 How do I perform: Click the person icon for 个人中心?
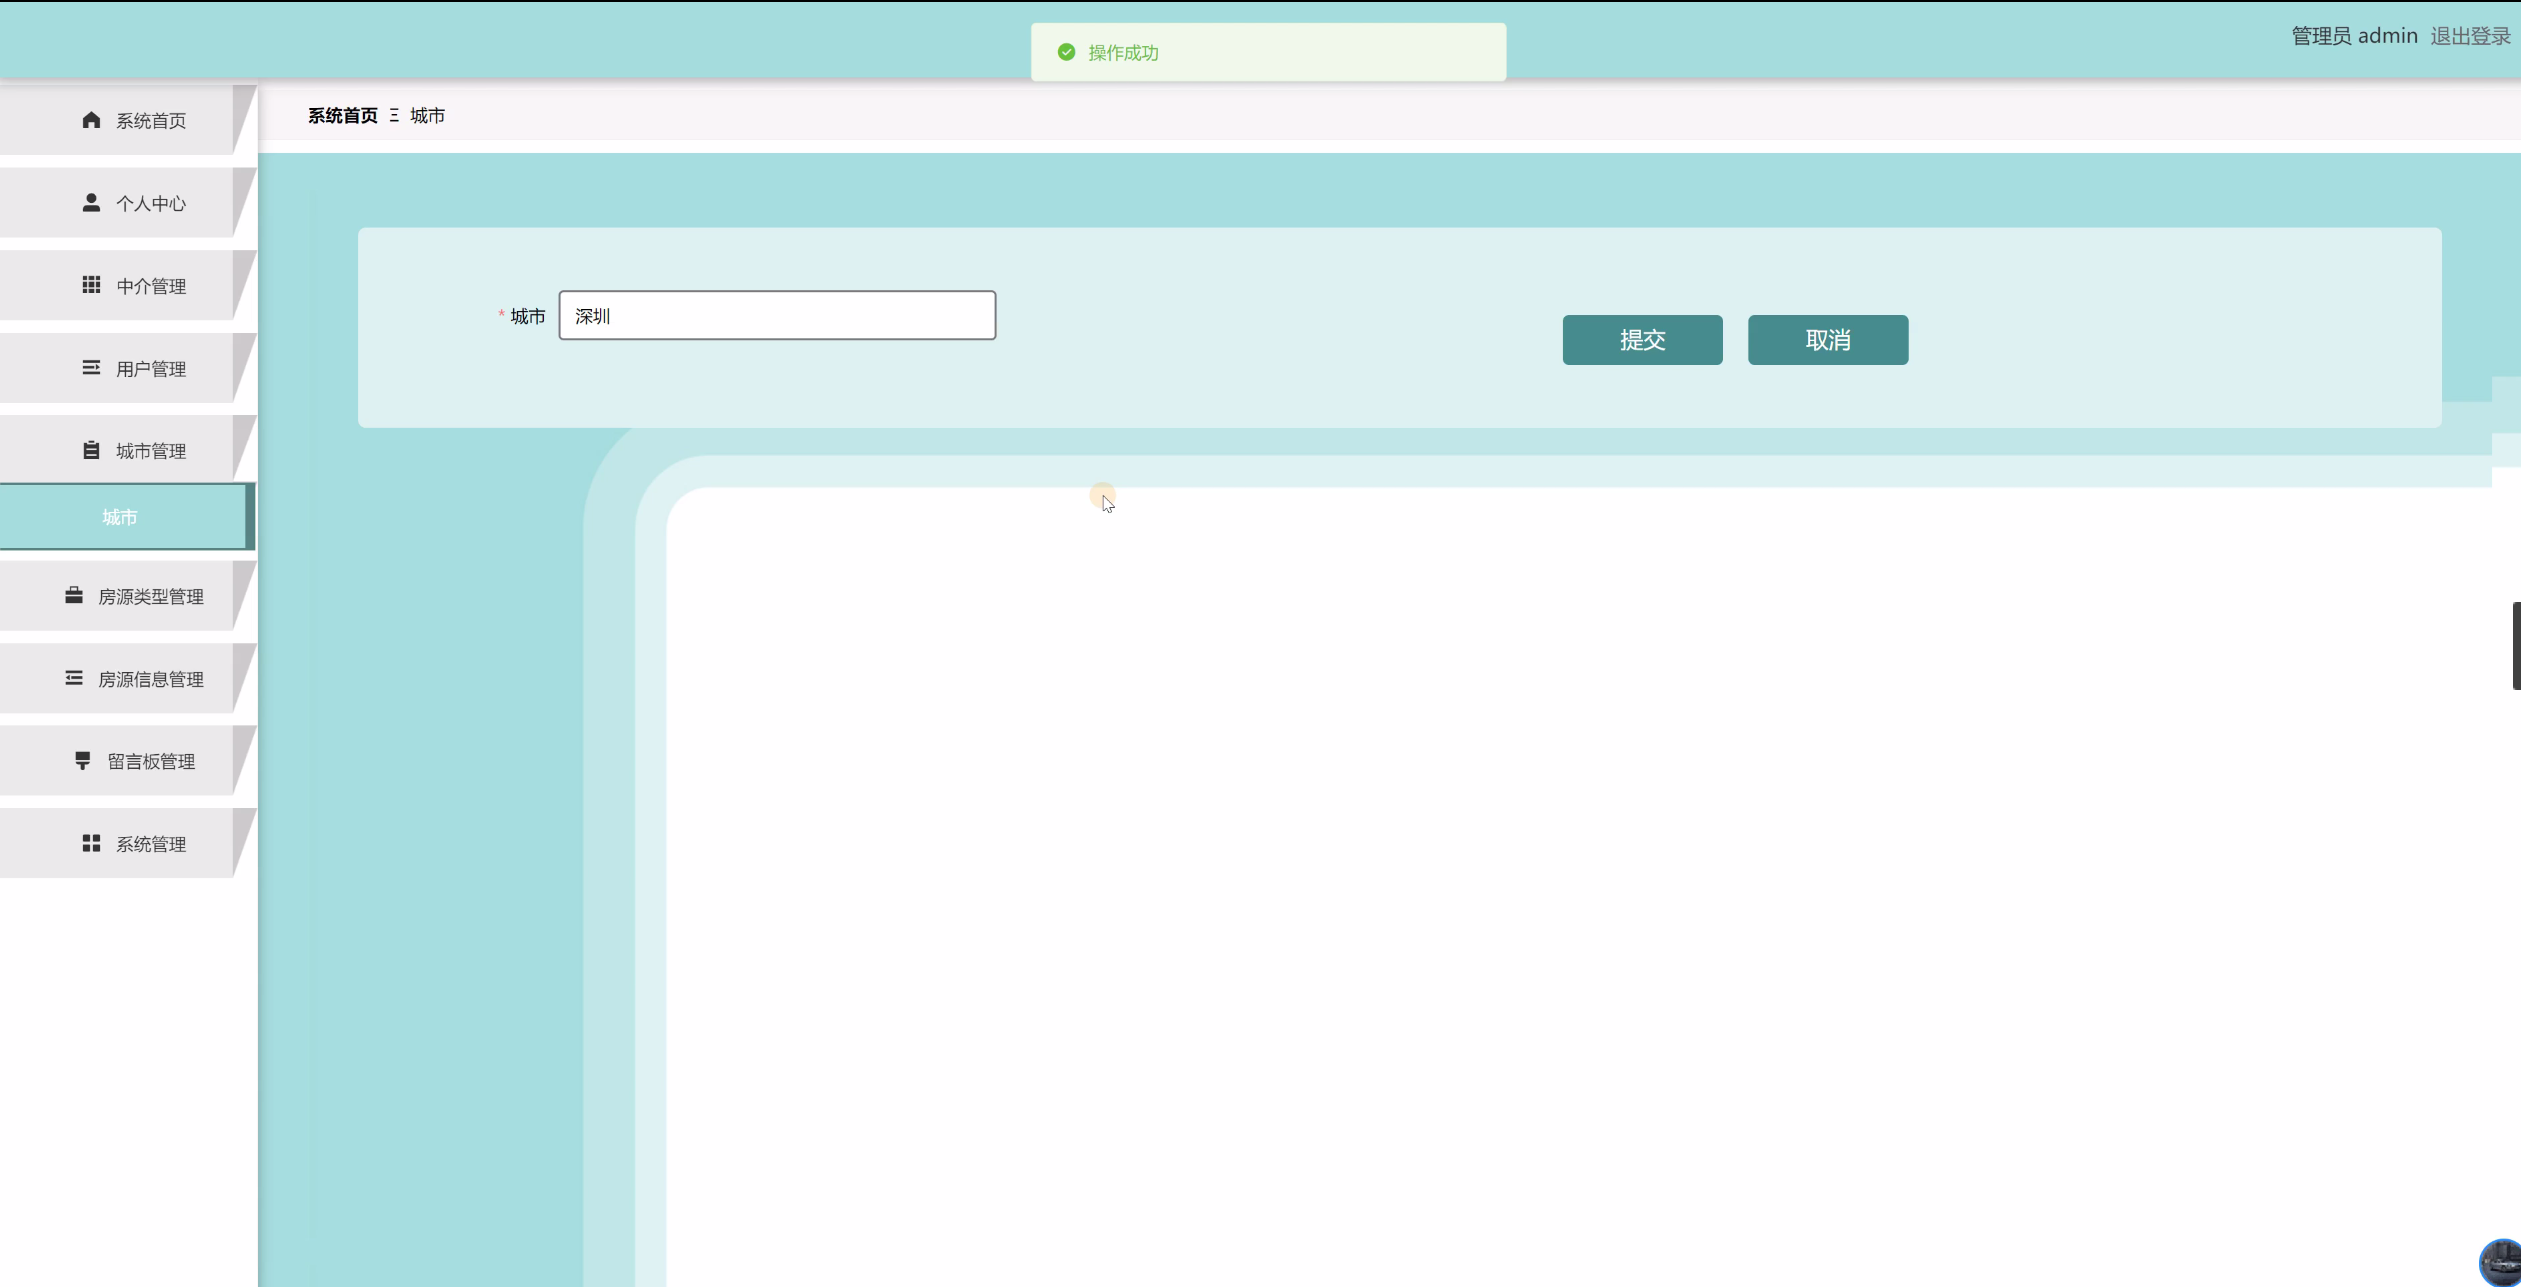[x=91, y=203]
